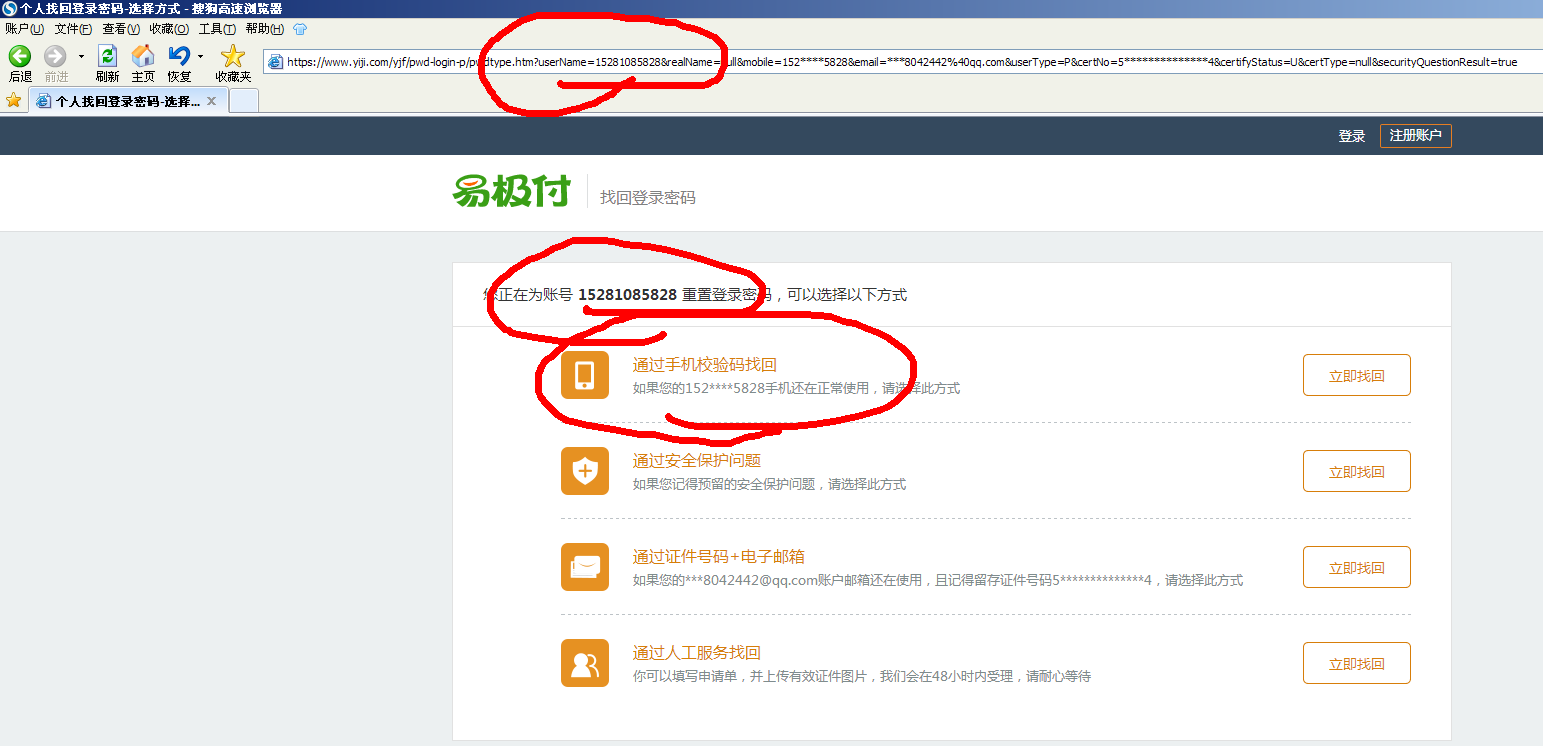Click the star icon left of the tab strip
The height and width of the screenshot is (746, 1543).
tap(14, 100)
